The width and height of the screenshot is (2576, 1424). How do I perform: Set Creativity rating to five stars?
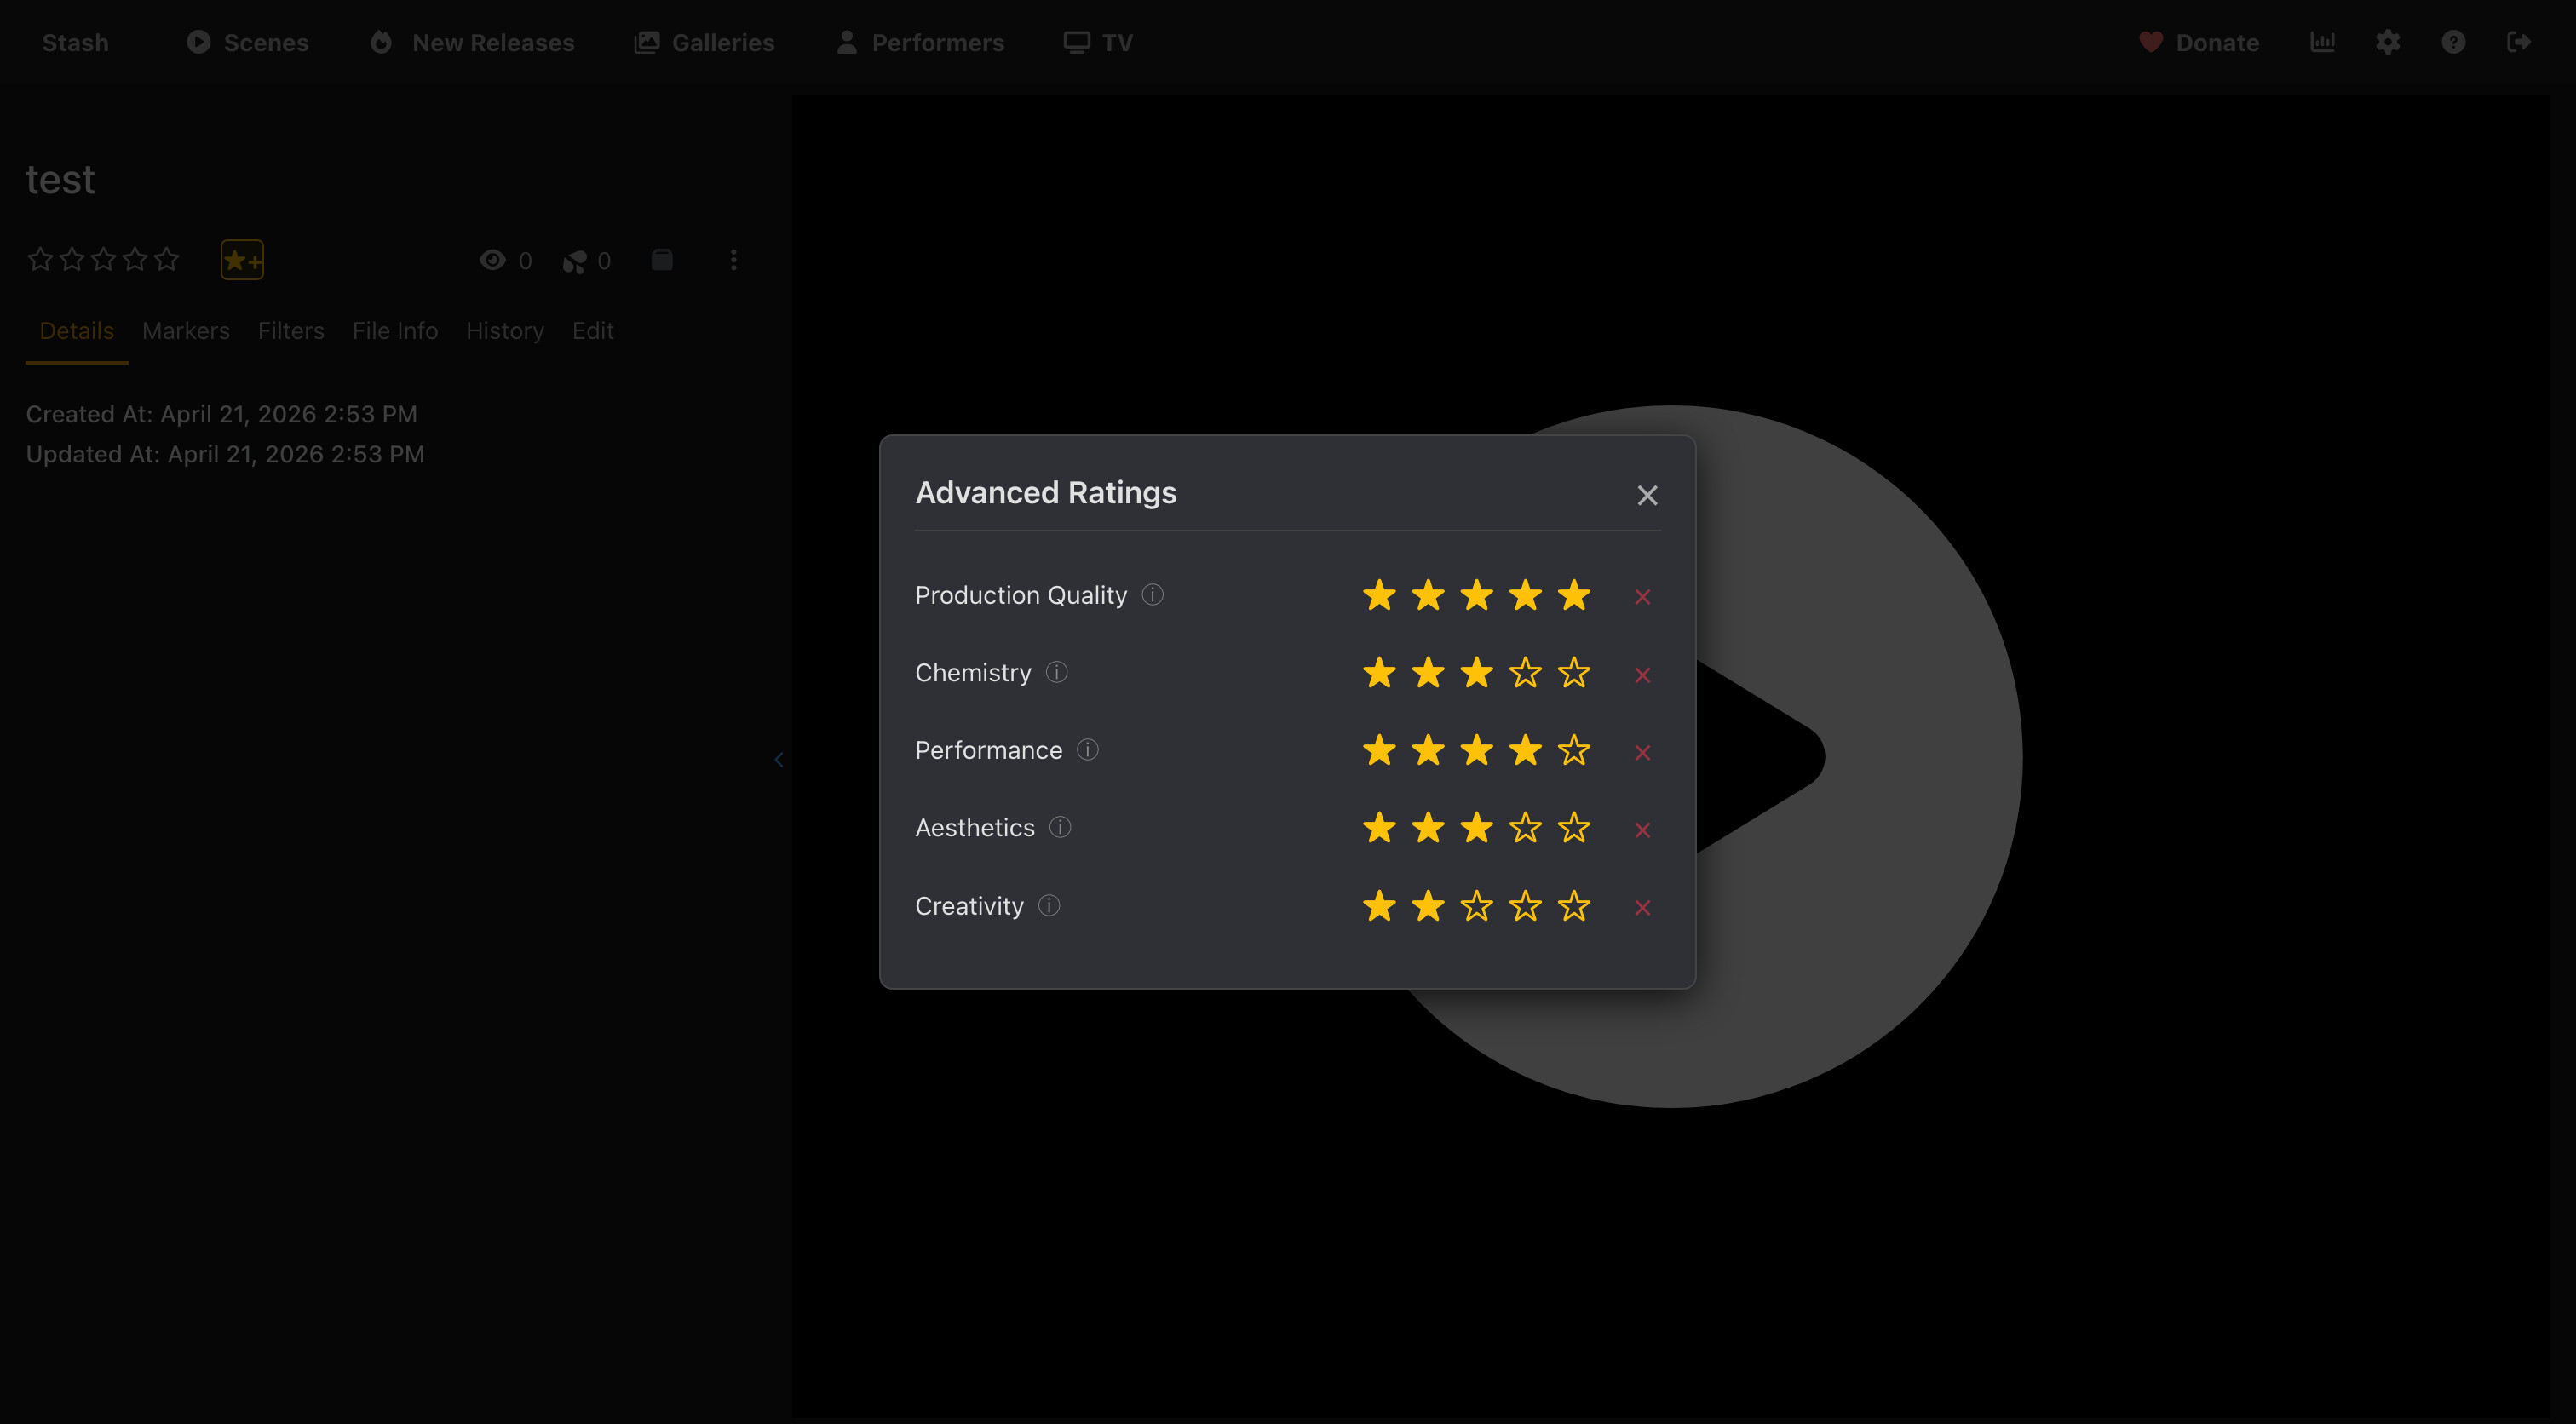[x=1574, y=906]
